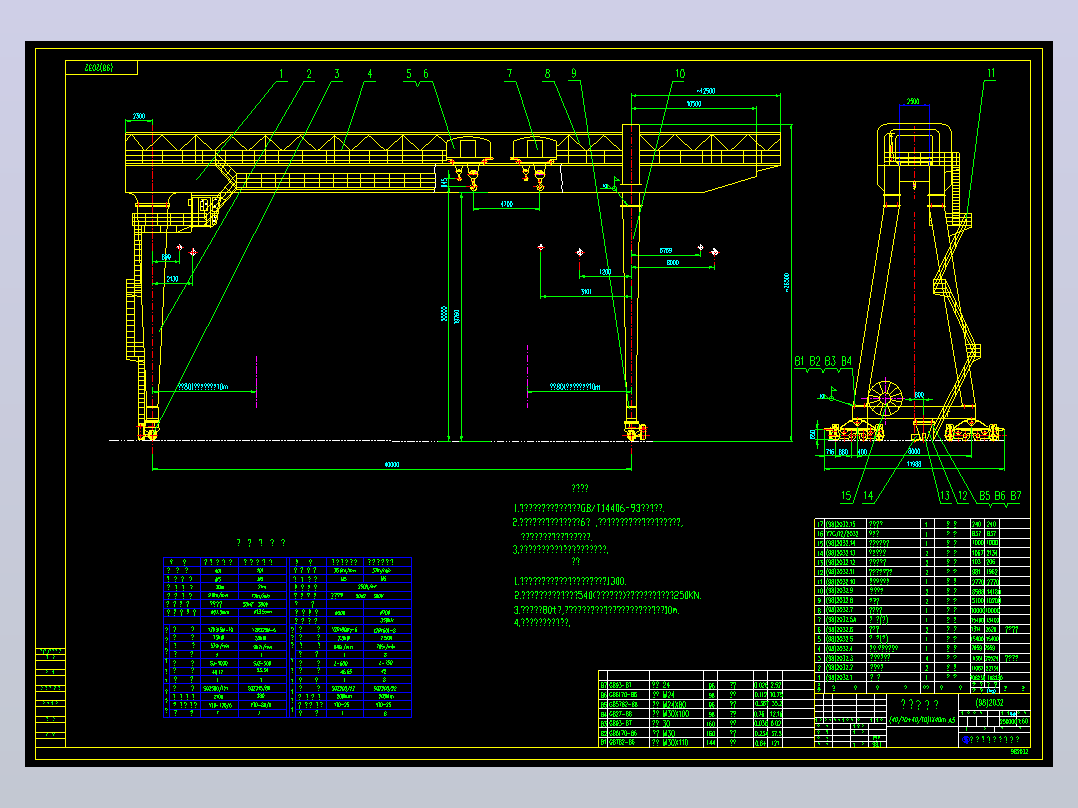Click the 4700 hook spacing dimension
Image resolution: width=1078 pixels, height=808 pixels.
[x=506, y=204]
